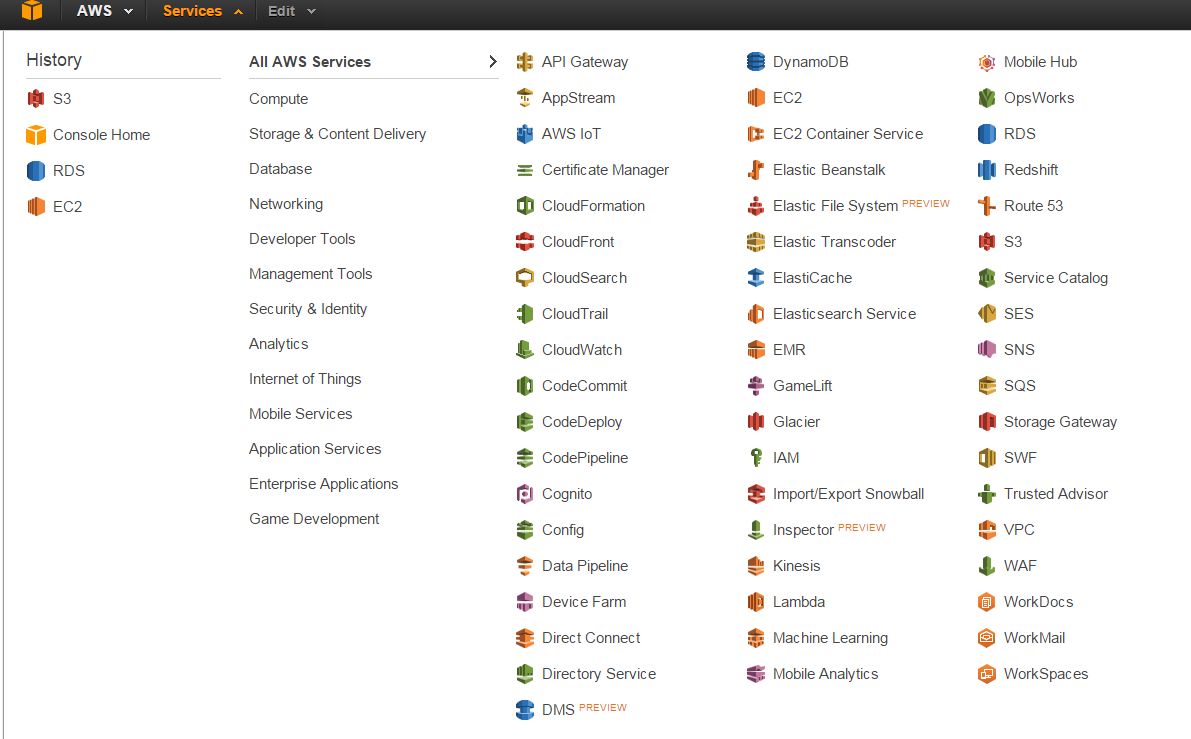Open the Machine Learning link
The height and width of the screenshot is (739, 1191).
(830, 638)
